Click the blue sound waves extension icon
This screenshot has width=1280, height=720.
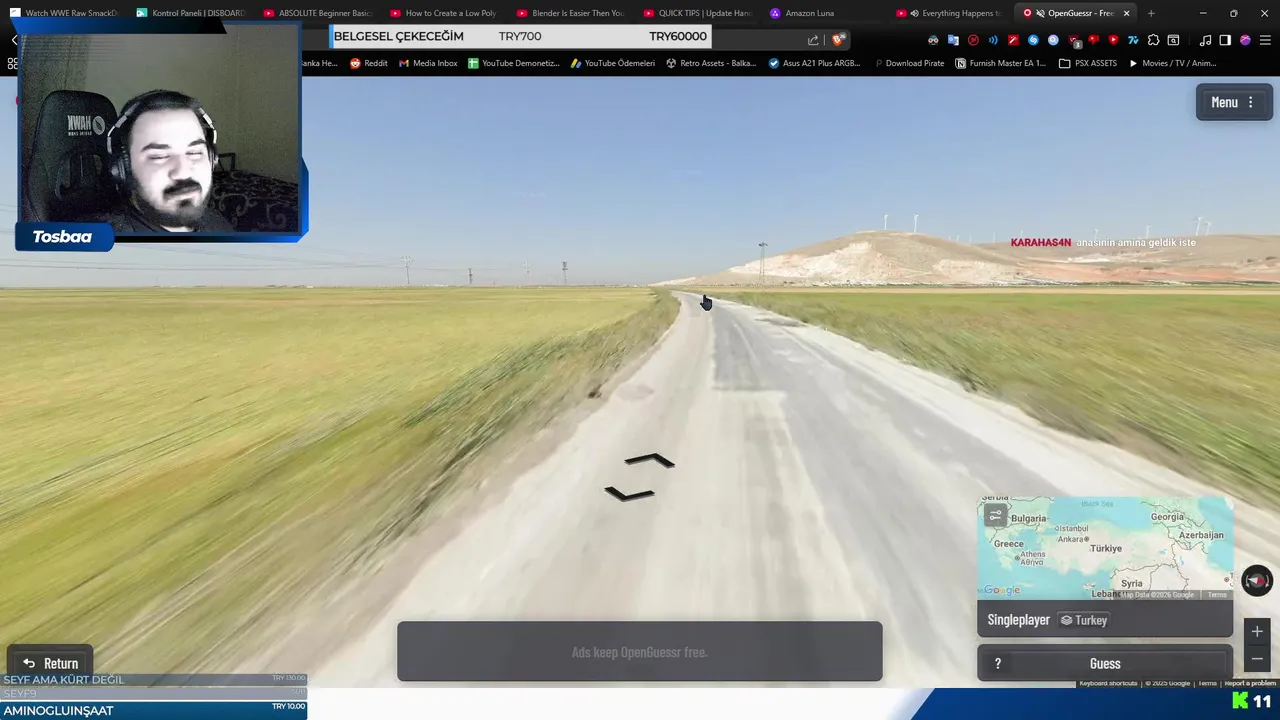[993, 40]
